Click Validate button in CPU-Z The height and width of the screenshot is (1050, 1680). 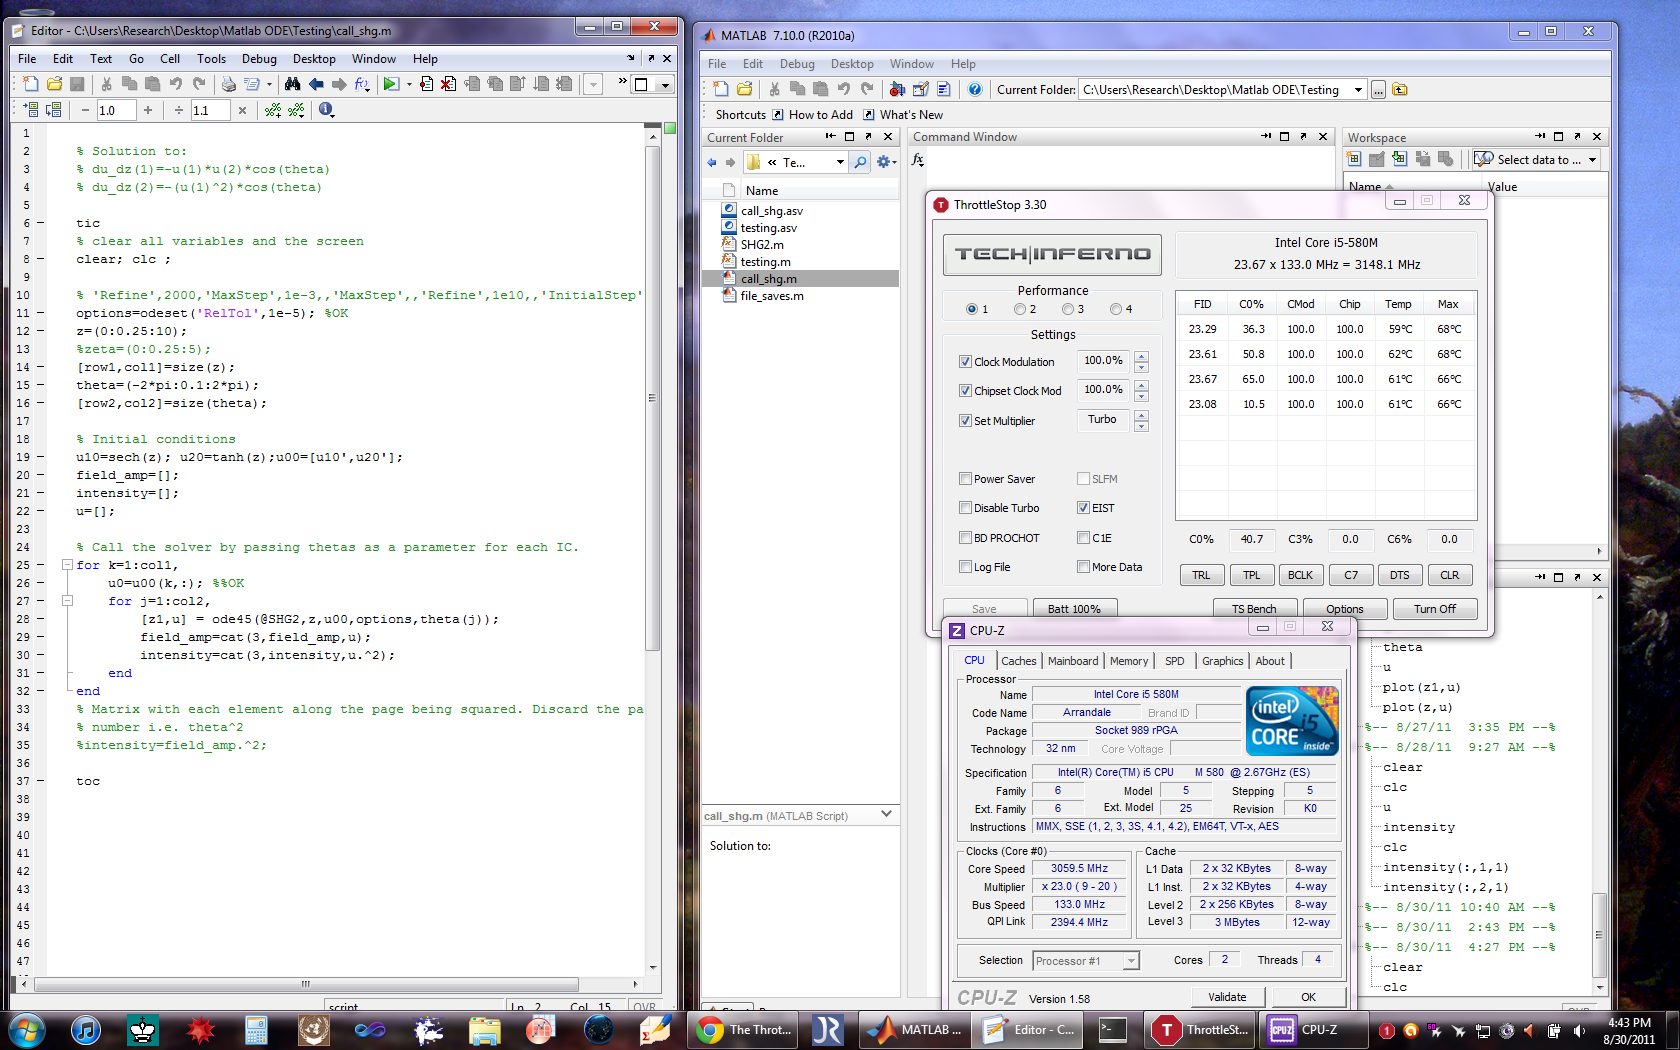1227,997
